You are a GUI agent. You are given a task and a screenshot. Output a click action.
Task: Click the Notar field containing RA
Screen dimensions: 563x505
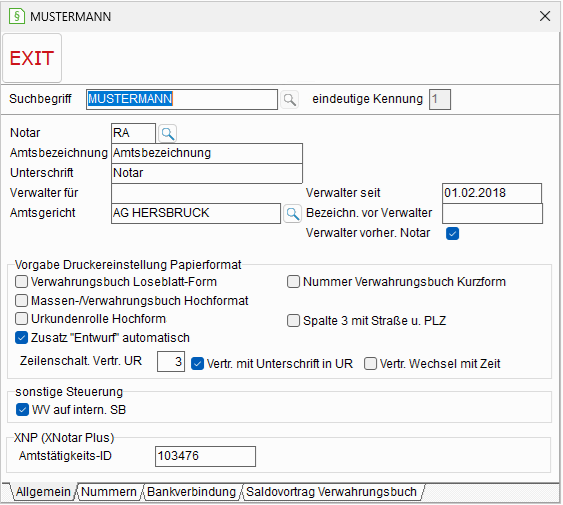click(133, 133)
